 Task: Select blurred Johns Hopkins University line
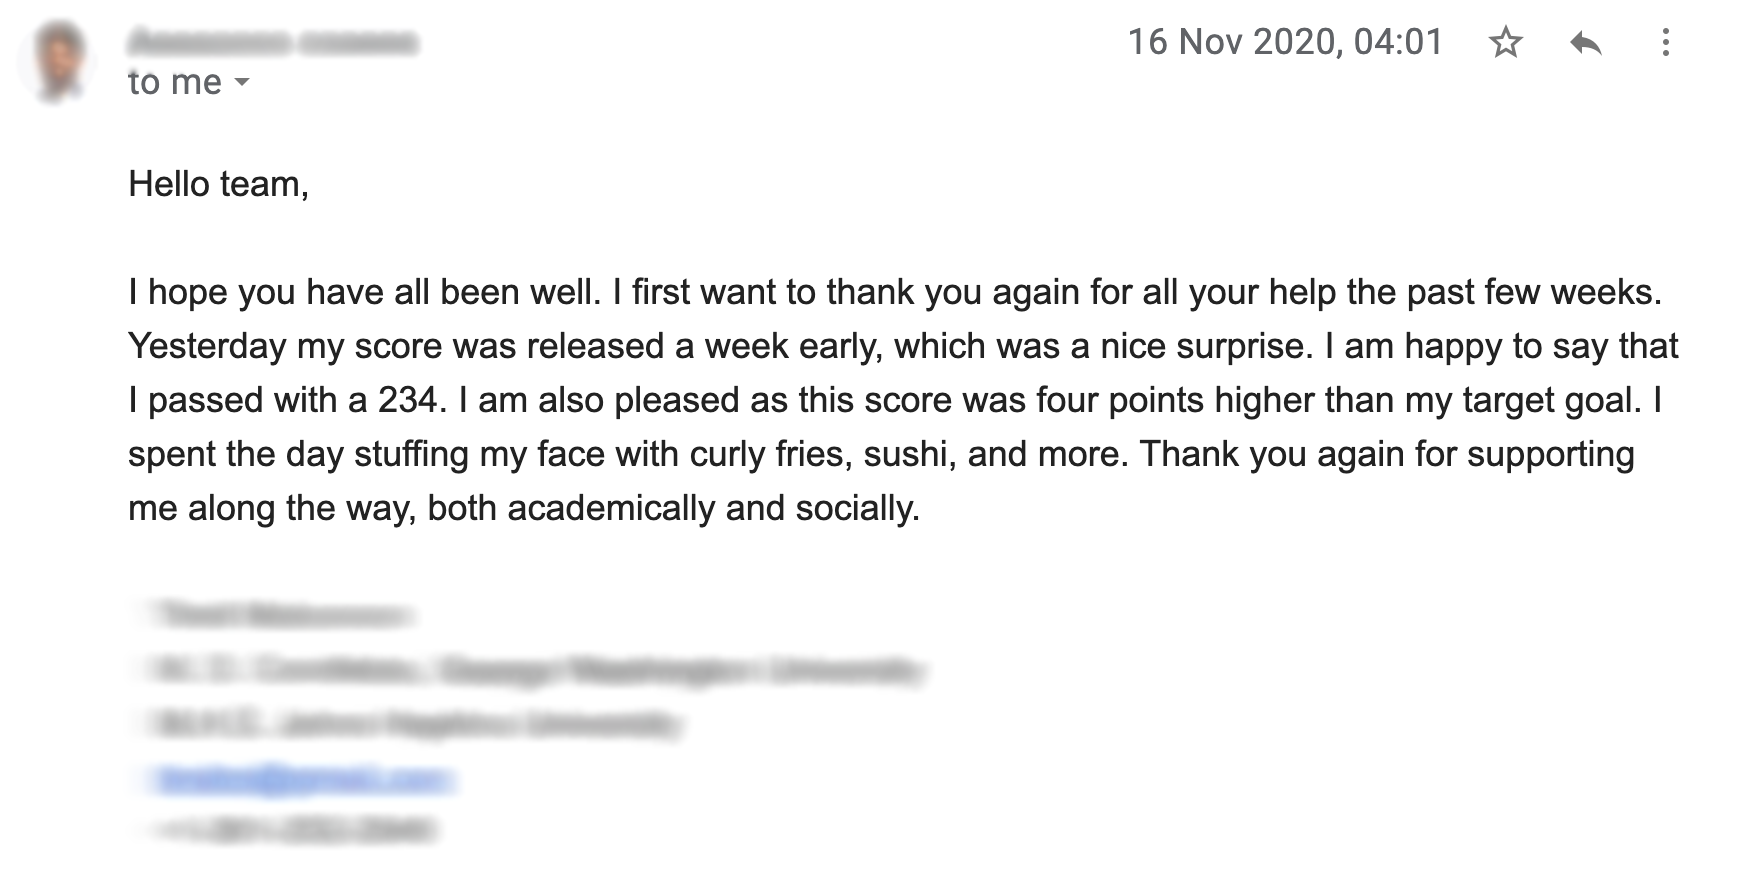pos(416,722)
